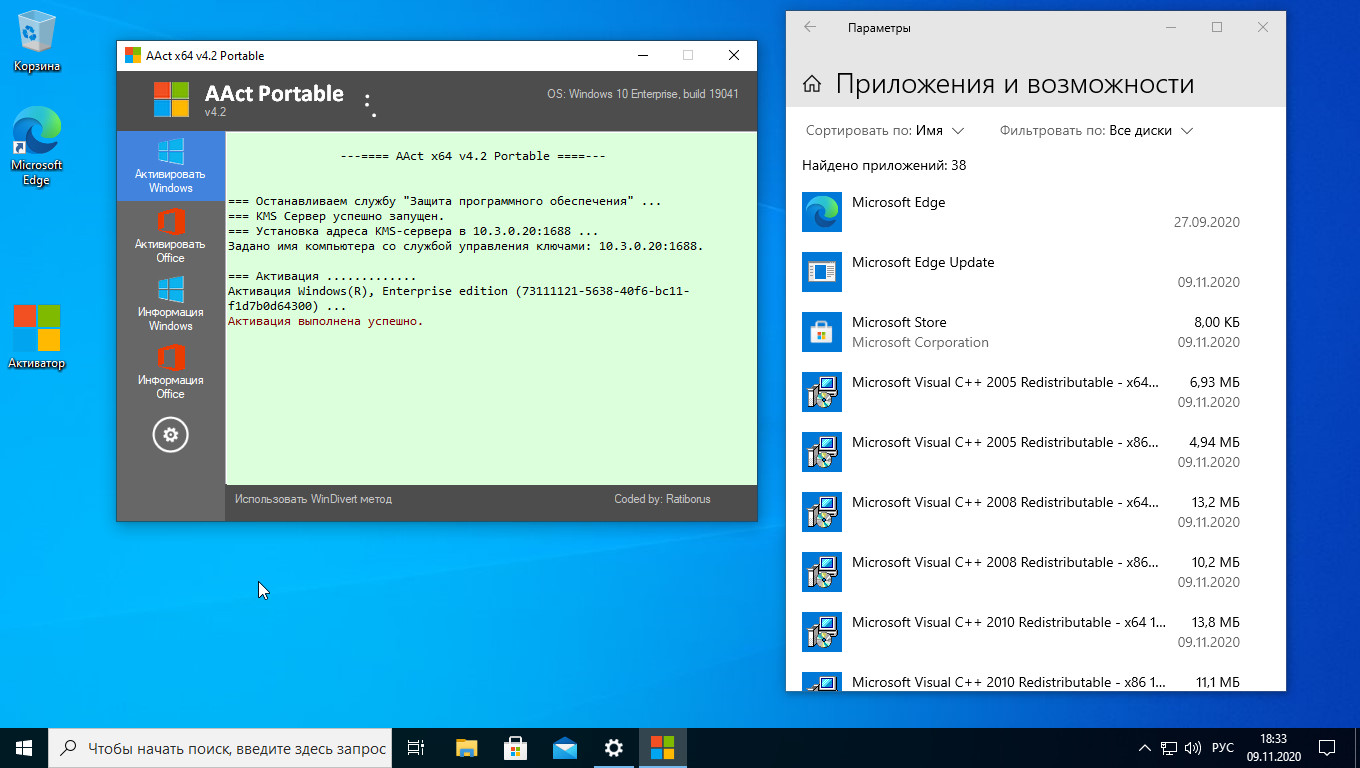Select Microsoft Store in the apps list
The image size is (1360, 768).
click(1020, 332)
